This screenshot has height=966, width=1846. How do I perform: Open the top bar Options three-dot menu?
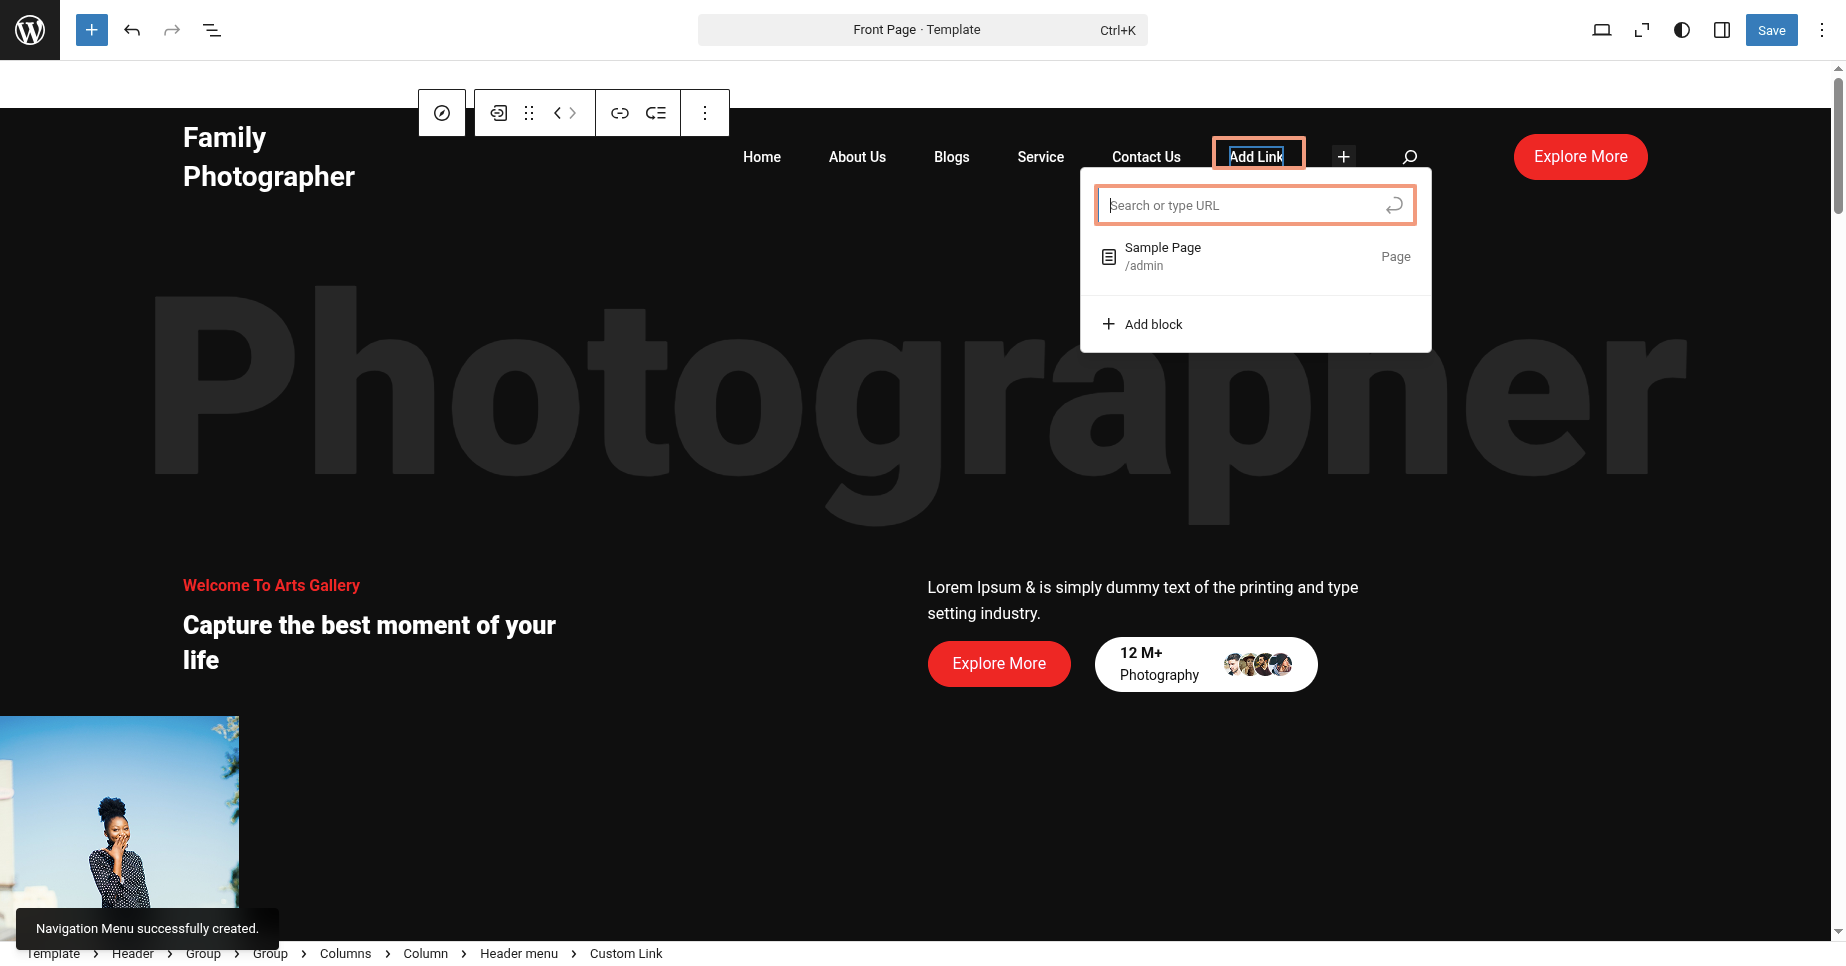pyautogui.click(x=1822, y=30)
